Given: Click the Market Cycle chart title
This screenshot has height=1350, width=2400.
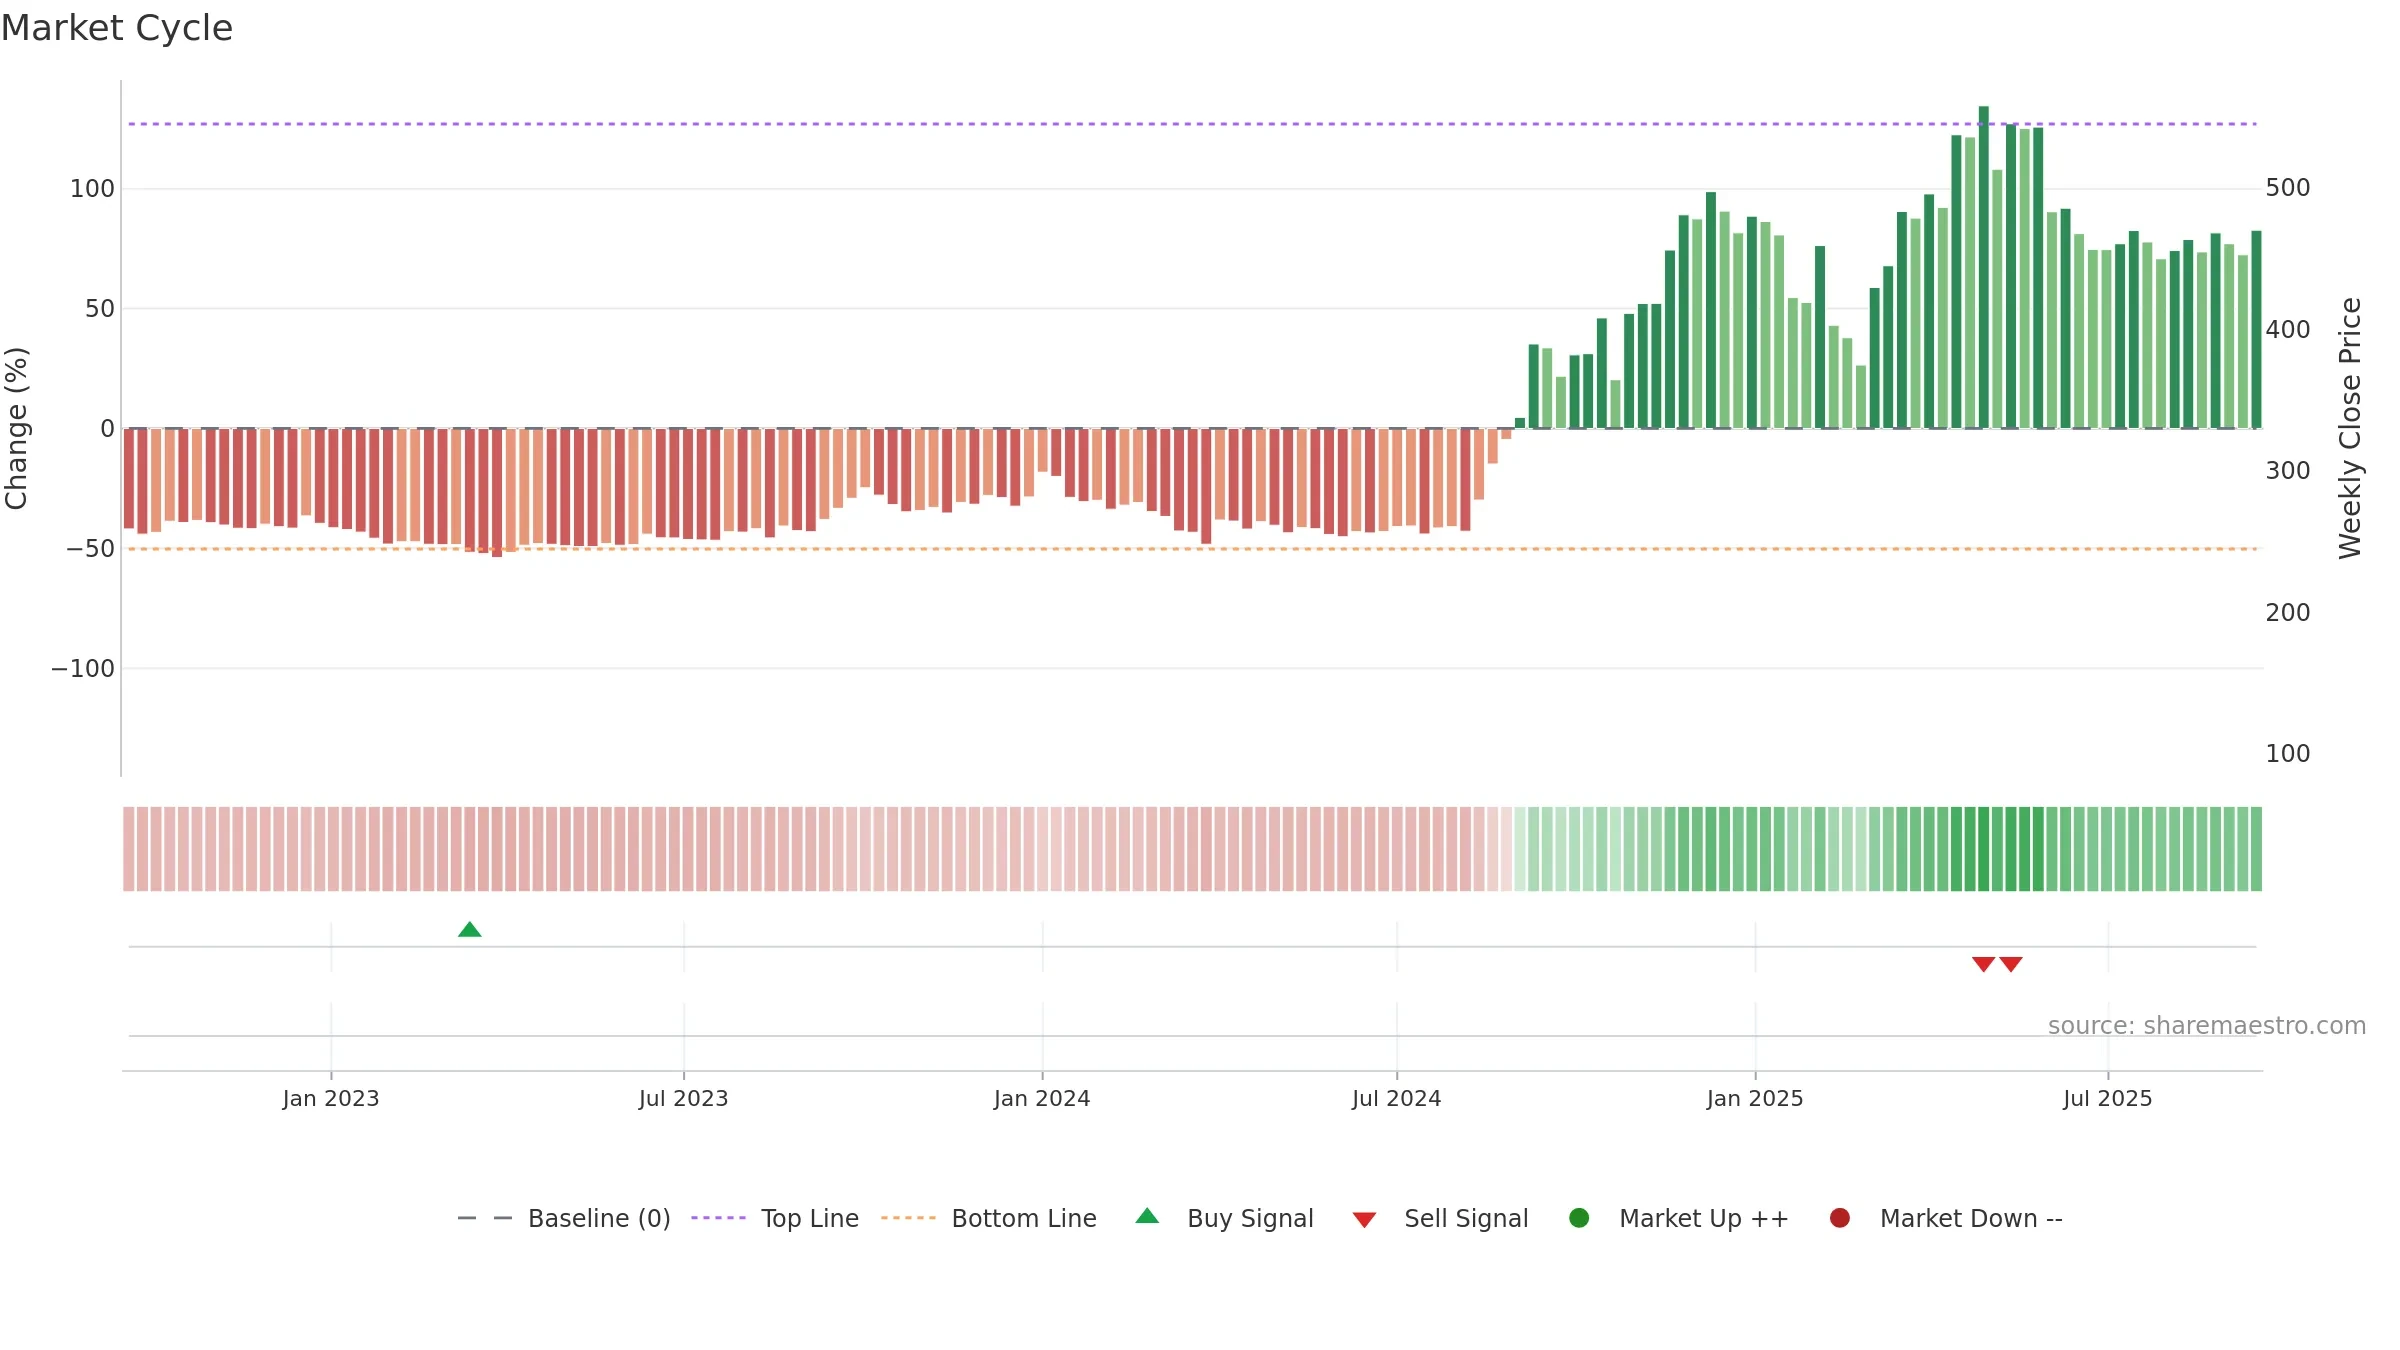Looking at the screenshot, I should pos(117,28).
